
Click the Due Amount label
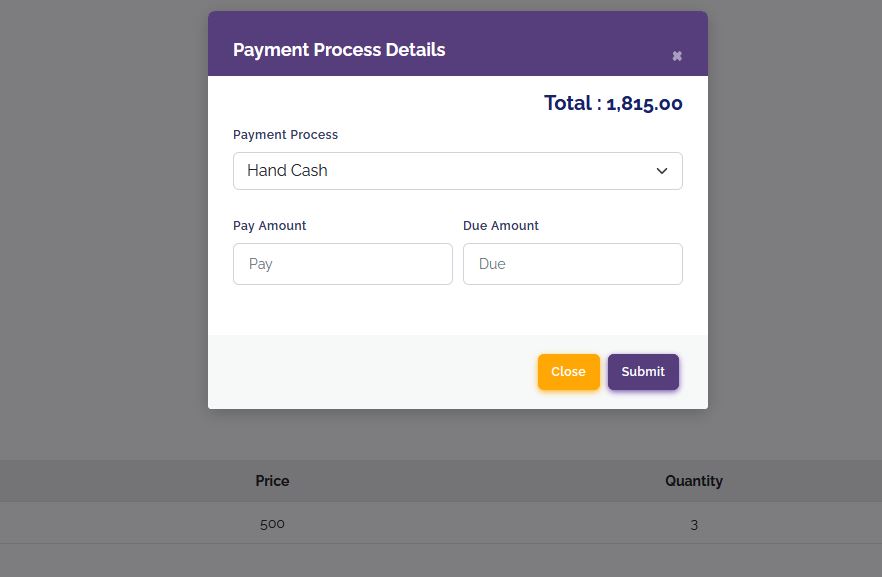(x=501, y=226)
